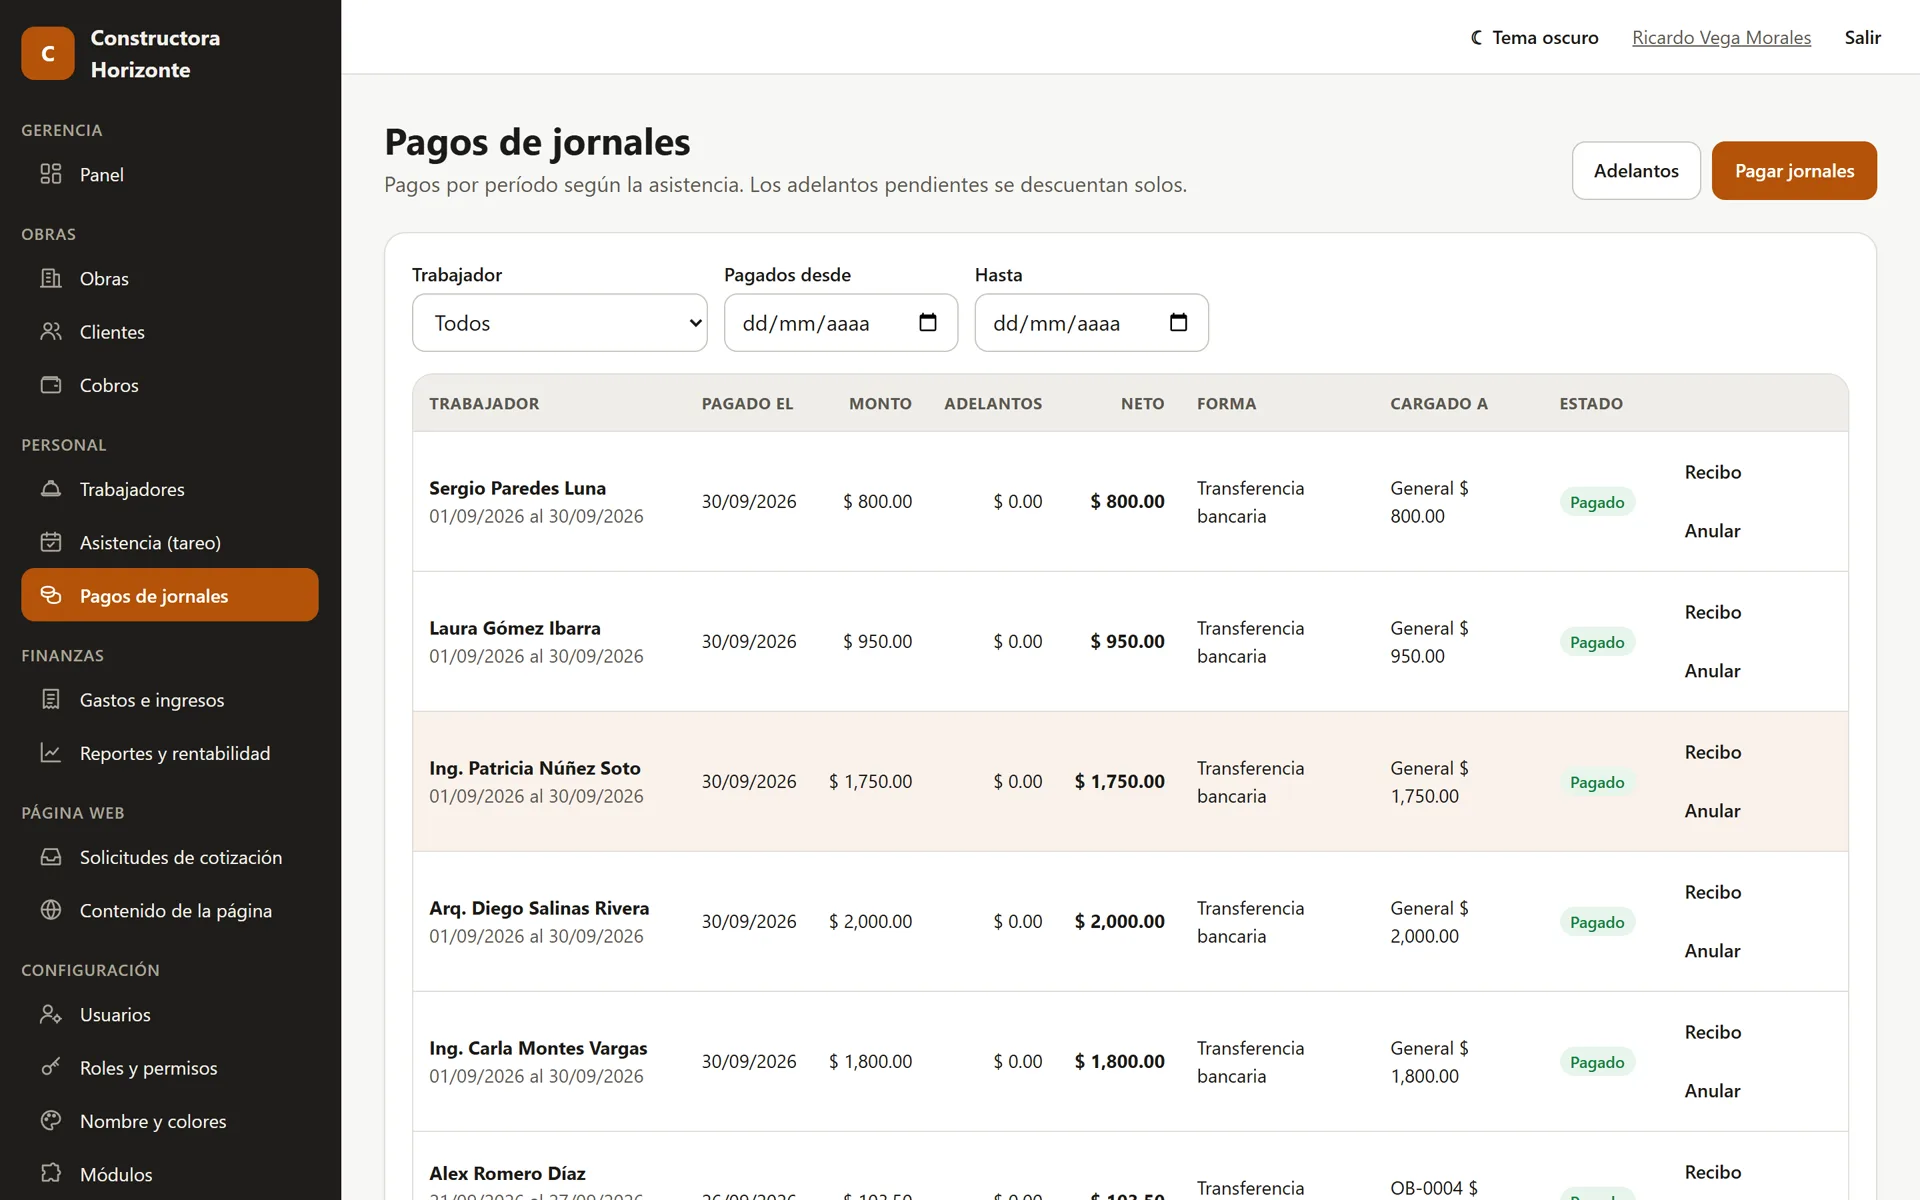Image resolution: width=1920 pixels, height=1200 pixels.
Task: Open Recibo for Ing. Patricia Núñez Soto
Action: point(1712,752)
